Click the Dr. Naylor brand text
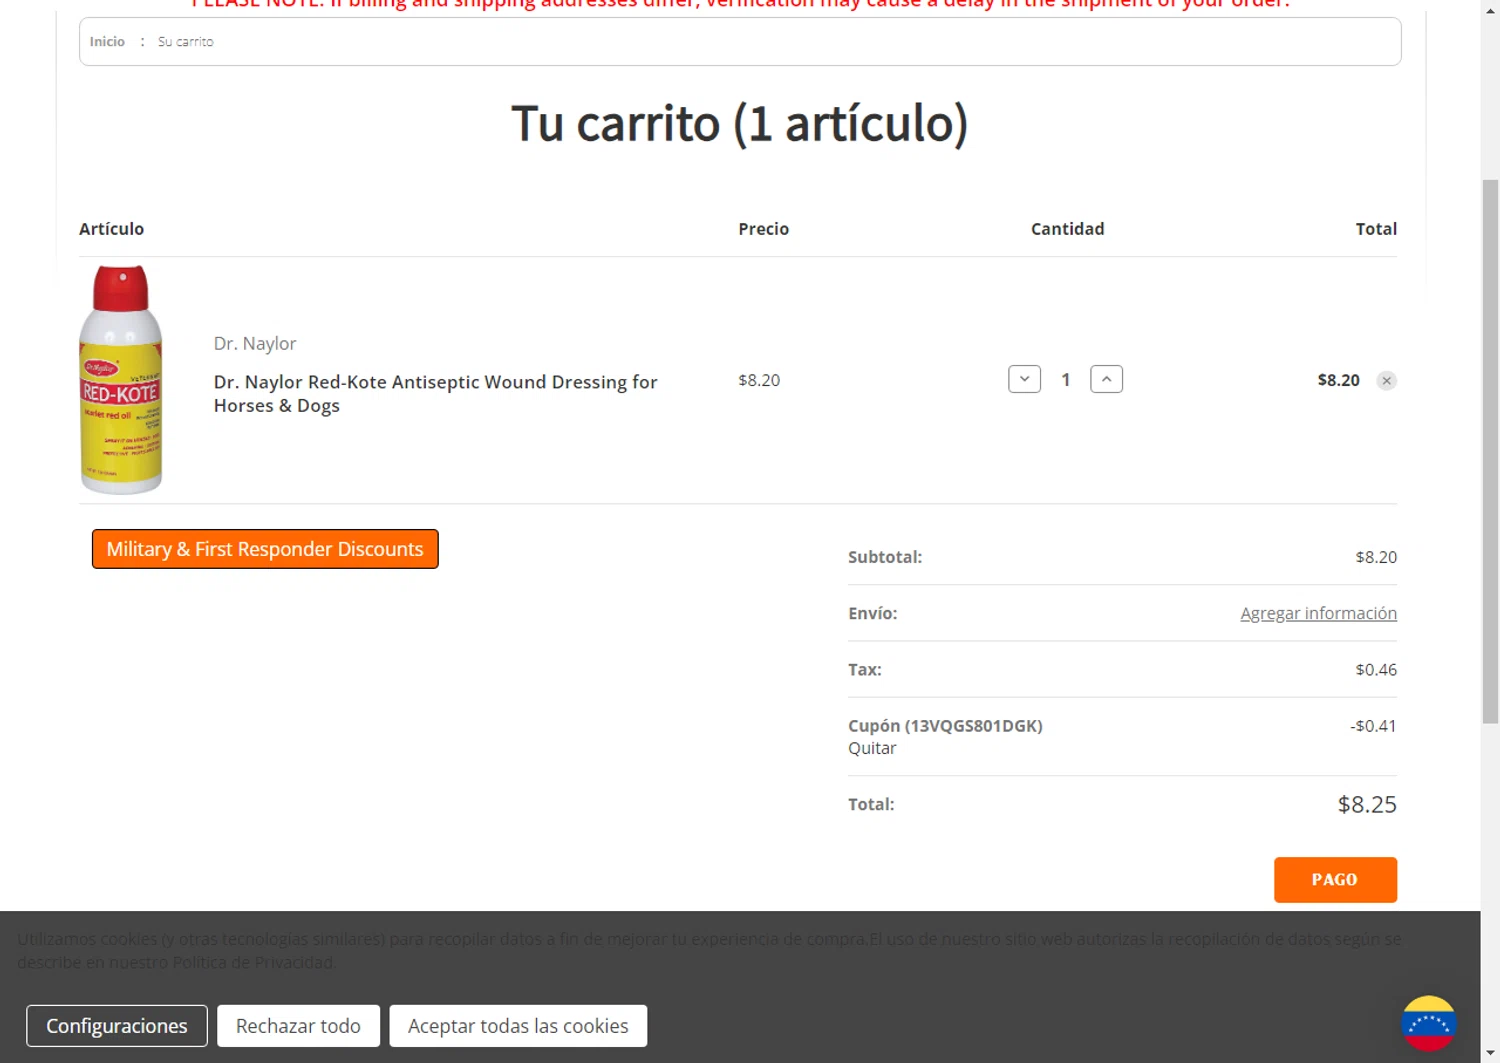The width and height of the screenshot is (1500, 1063). tap(255, 343)
